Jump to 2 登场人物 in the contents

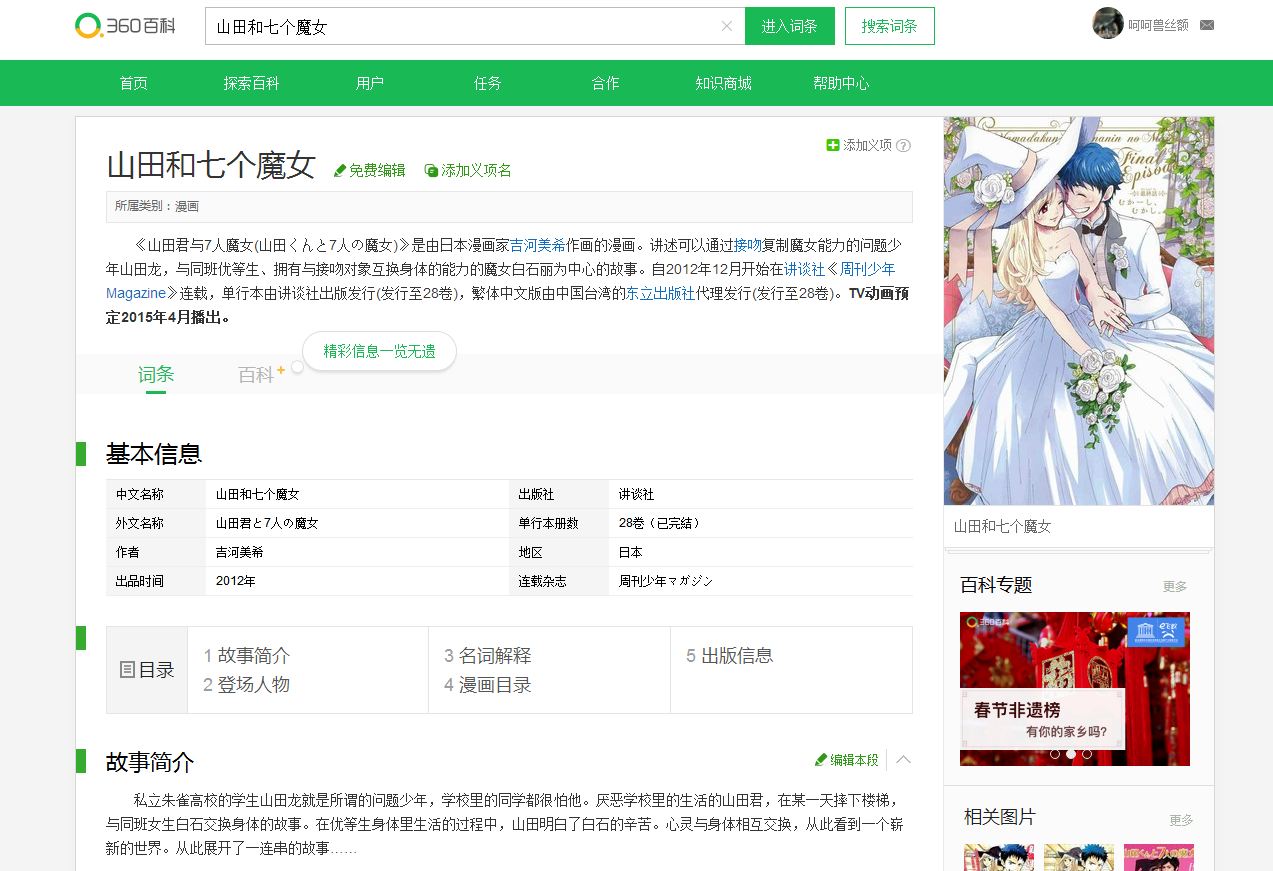coord(246,685)
